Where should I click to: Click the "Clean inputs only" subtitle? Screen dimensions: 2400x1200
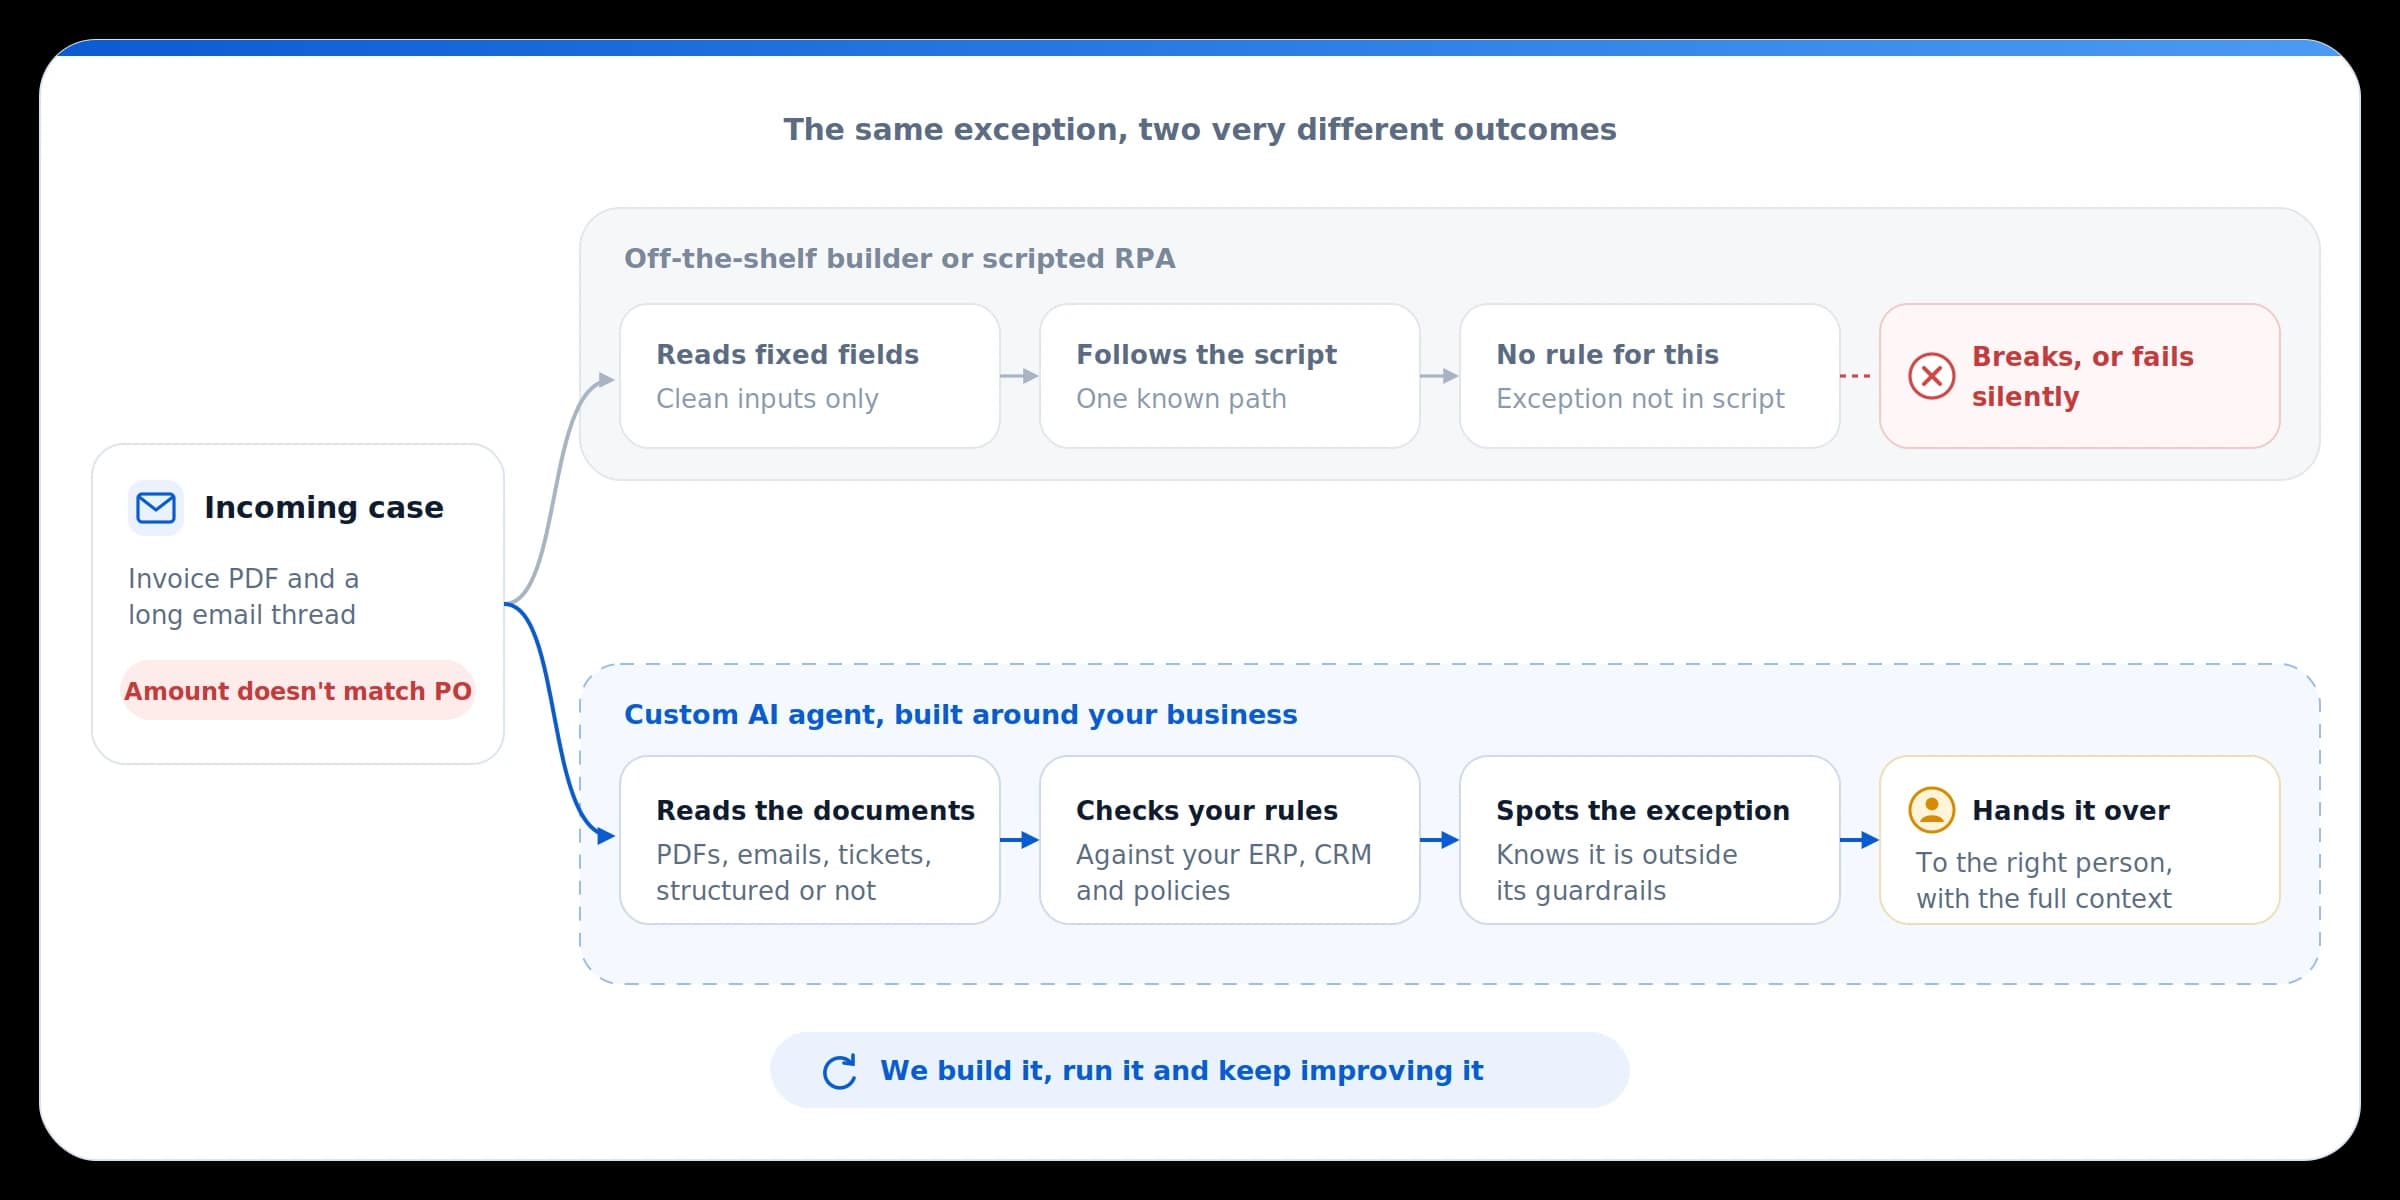pyautogui.click(x=767, y=398)
